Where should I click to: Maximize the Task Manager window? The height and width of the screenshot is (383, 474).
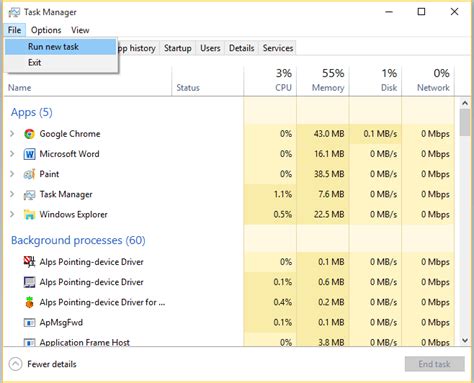(421, 12)
